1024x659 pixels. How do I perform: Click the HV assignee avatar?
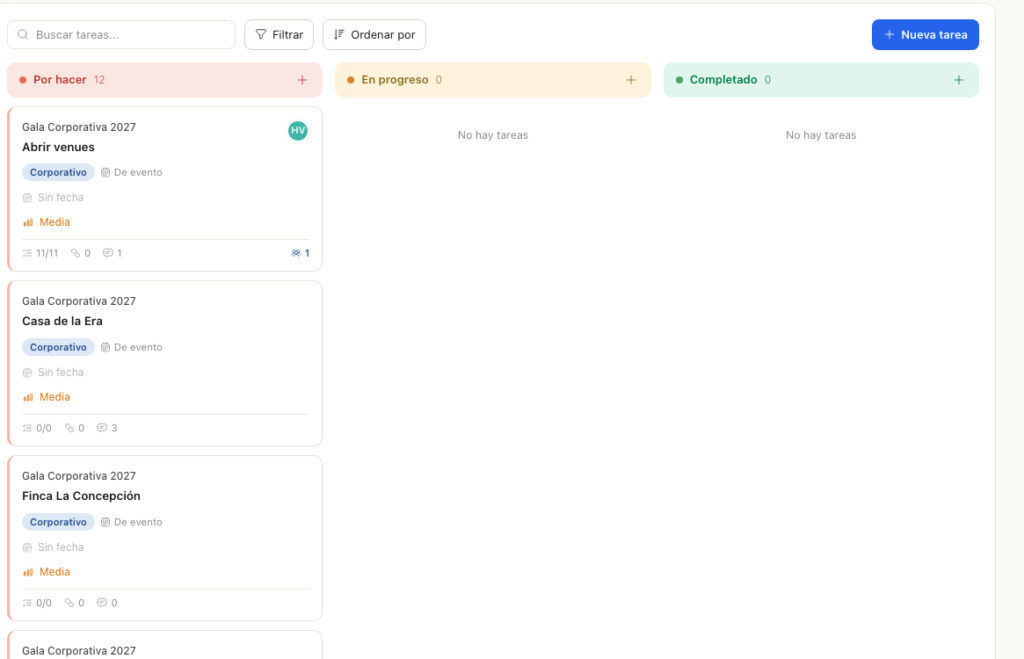[x=298, y=131]
